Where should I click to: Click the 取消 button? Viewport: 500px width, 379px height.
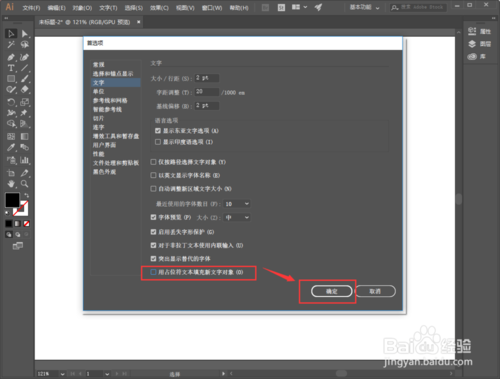(x=375, y=291)
